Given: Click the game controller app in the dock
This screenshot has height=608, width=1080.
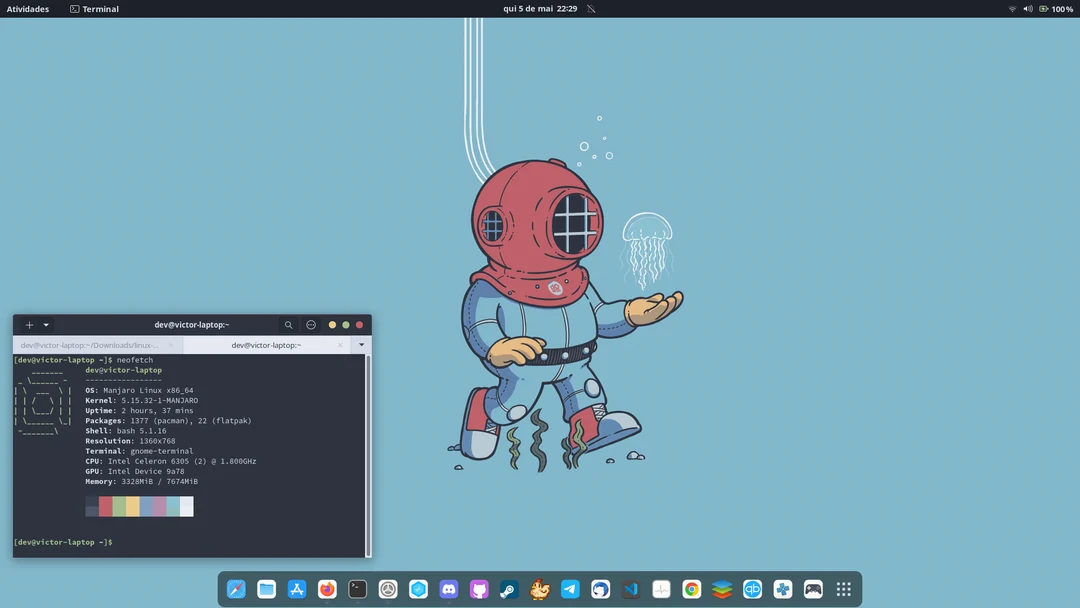Looking at the screenshot, I should click(813, 589).
